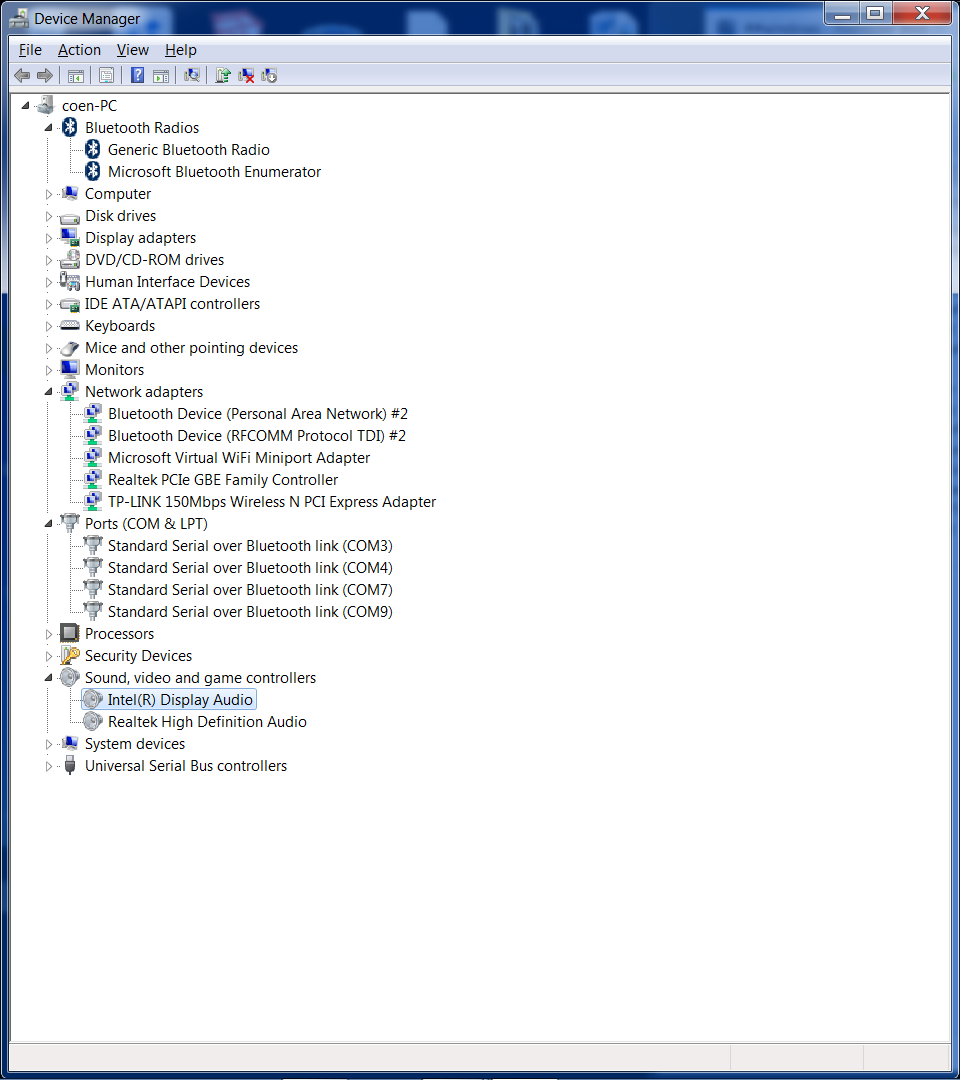Click the Monitors category icon
This screenshot has height=1080, width=960.
tap(70, 369)
